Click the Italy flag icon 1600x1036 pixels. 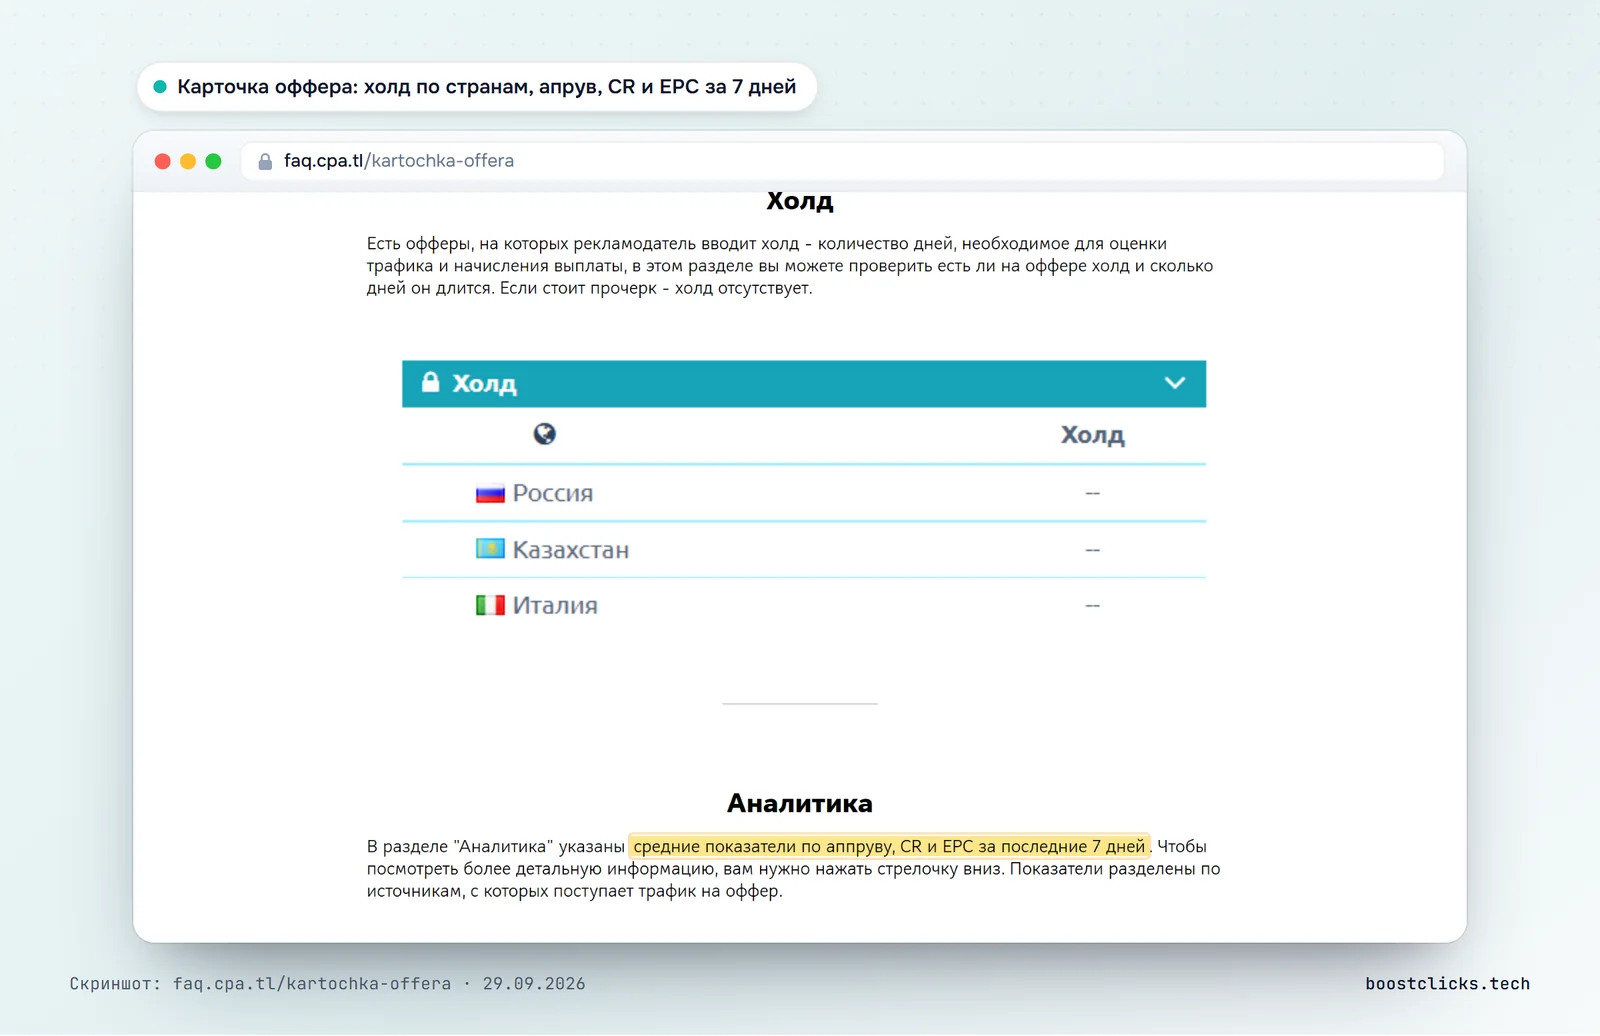pos(490,605)
